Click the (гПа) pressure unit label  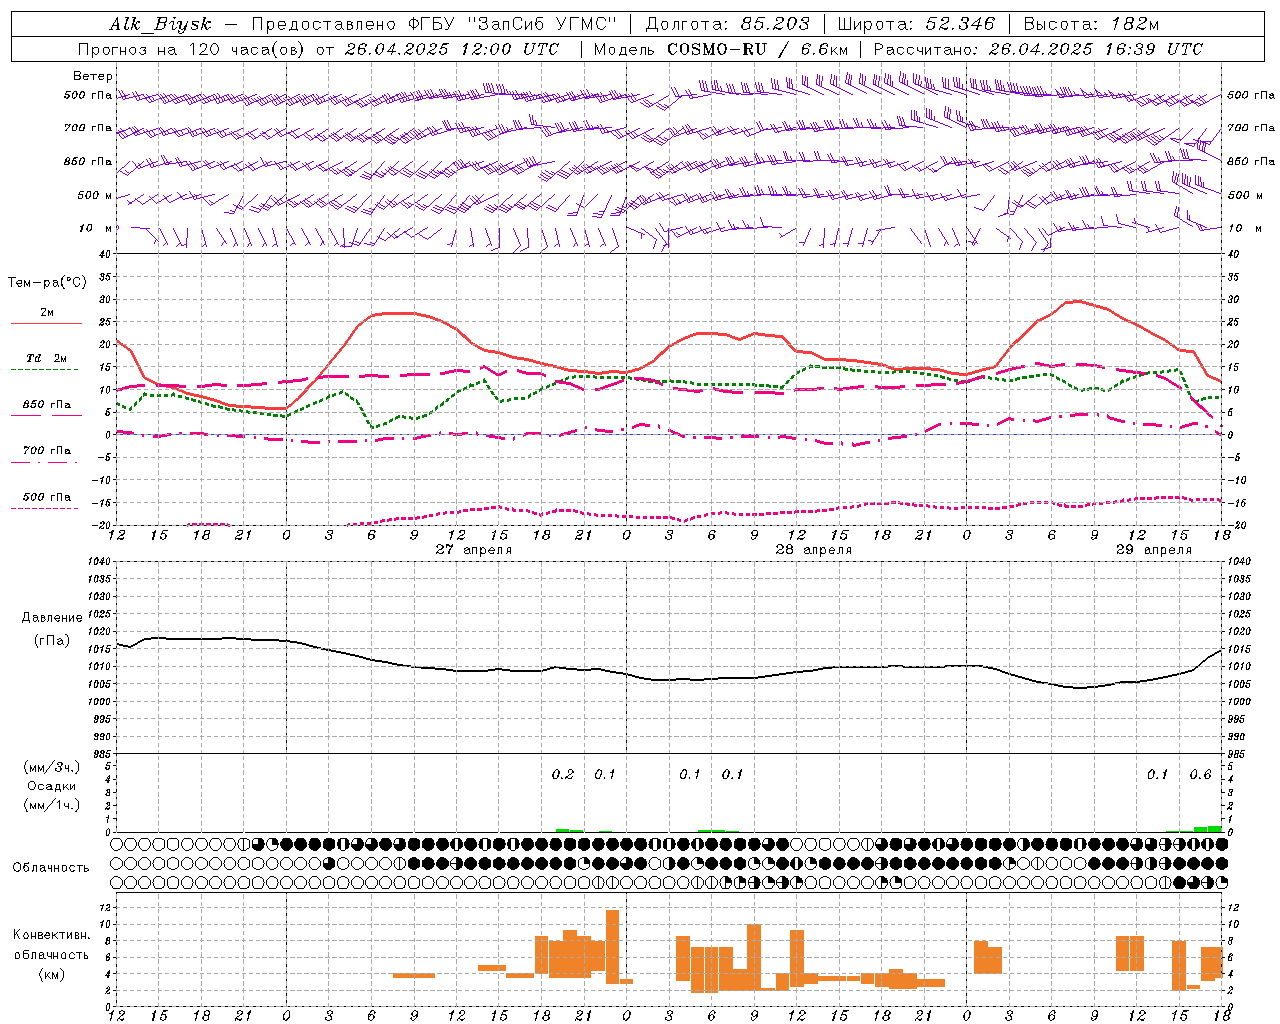coord(52,641)
